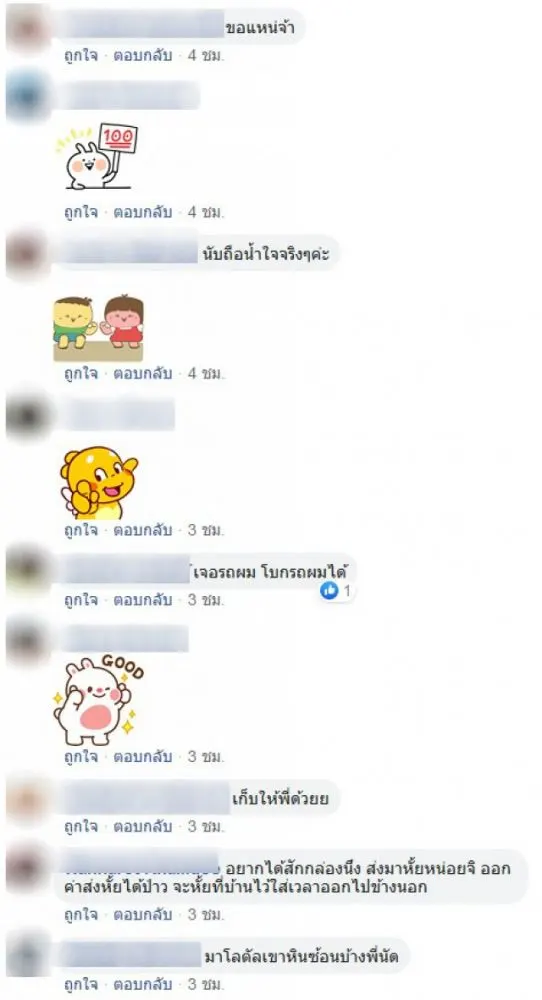The width and height of the screenshot is (542, 1000).
Task: Like the 'ขอแหน่จ้า' comment
Action: click(x=81, y=55)
